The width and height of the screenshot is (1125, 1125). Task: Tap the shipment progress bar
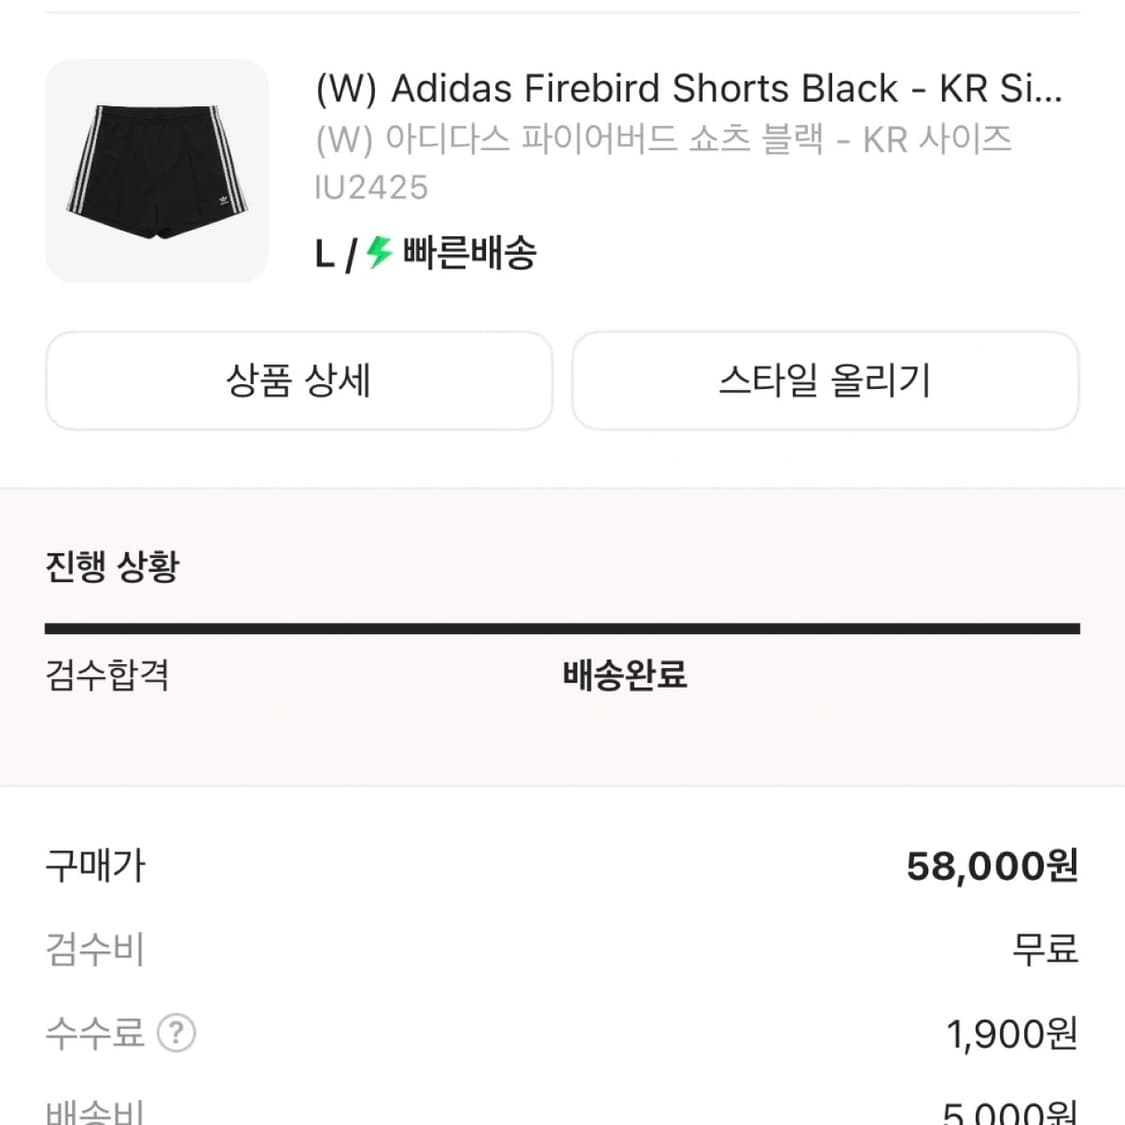click(x=562, y=628)
